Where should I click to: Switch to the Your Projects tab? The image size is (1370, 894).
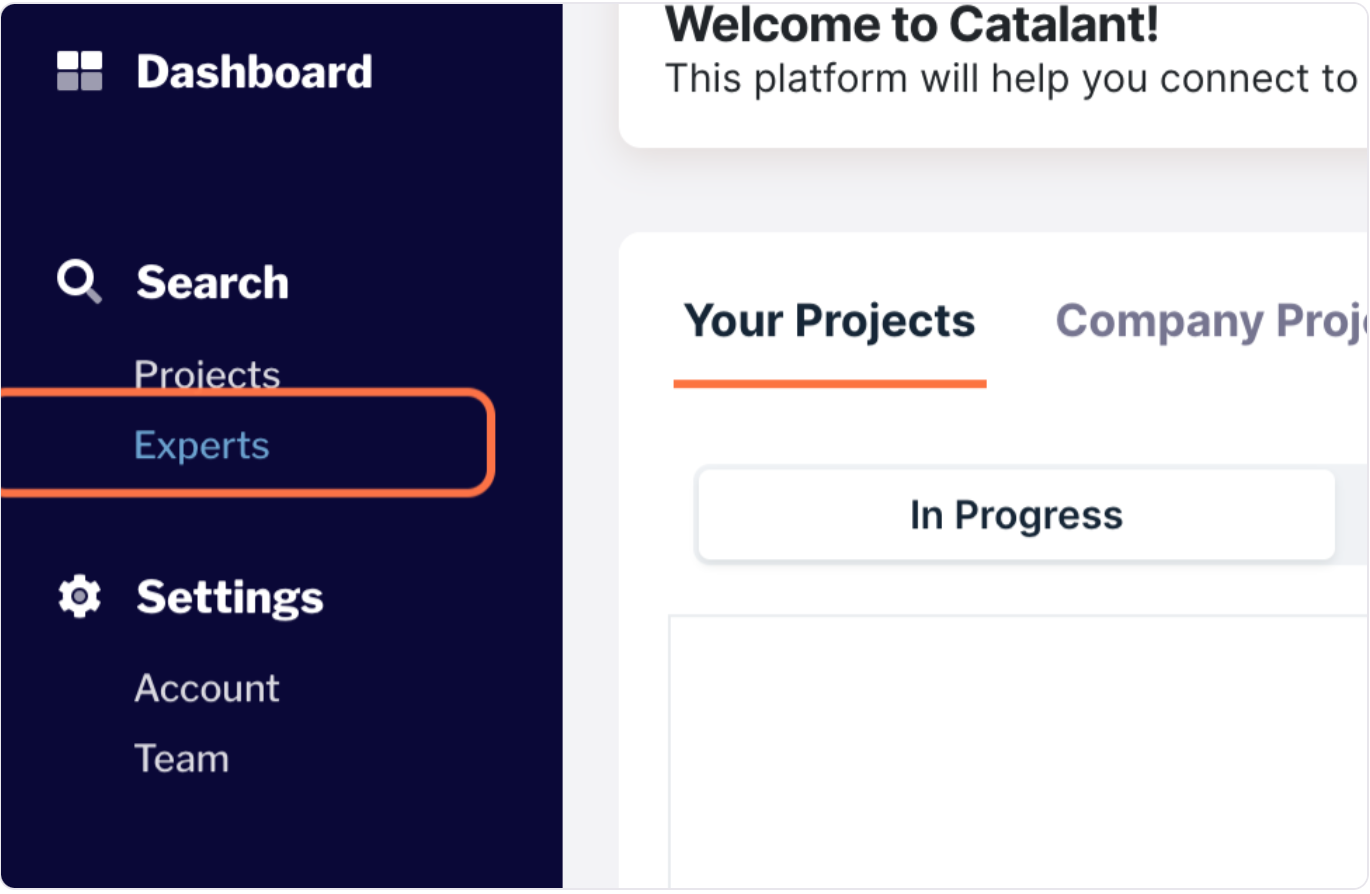pos(829,321)
